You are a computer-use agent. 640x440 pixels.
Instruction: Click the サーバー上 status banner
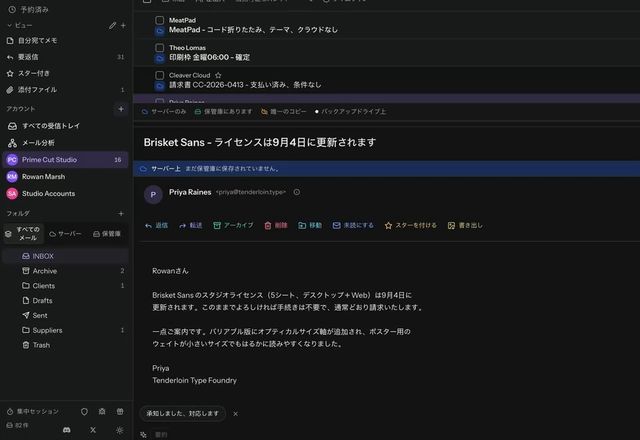[386, 169]
